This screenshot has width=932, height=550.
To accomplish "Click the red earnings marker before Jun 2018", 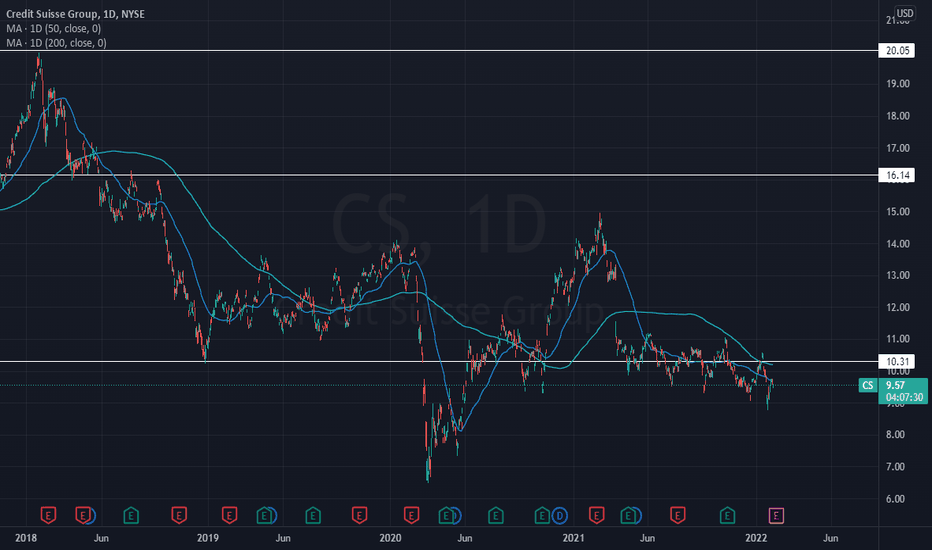I will (x=84, y=515).
